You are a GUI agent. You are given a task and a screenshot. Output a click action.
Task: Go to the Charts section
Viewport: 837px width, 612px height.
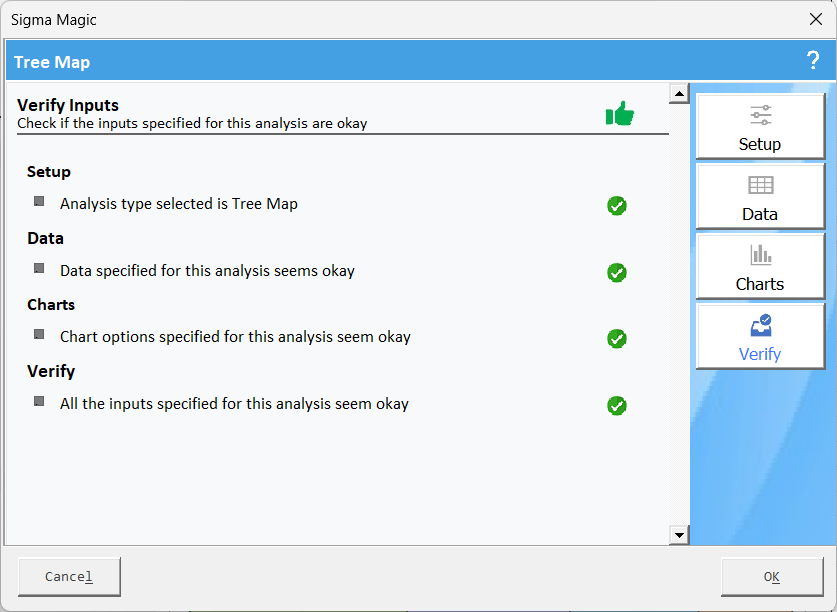click(760, 266)
